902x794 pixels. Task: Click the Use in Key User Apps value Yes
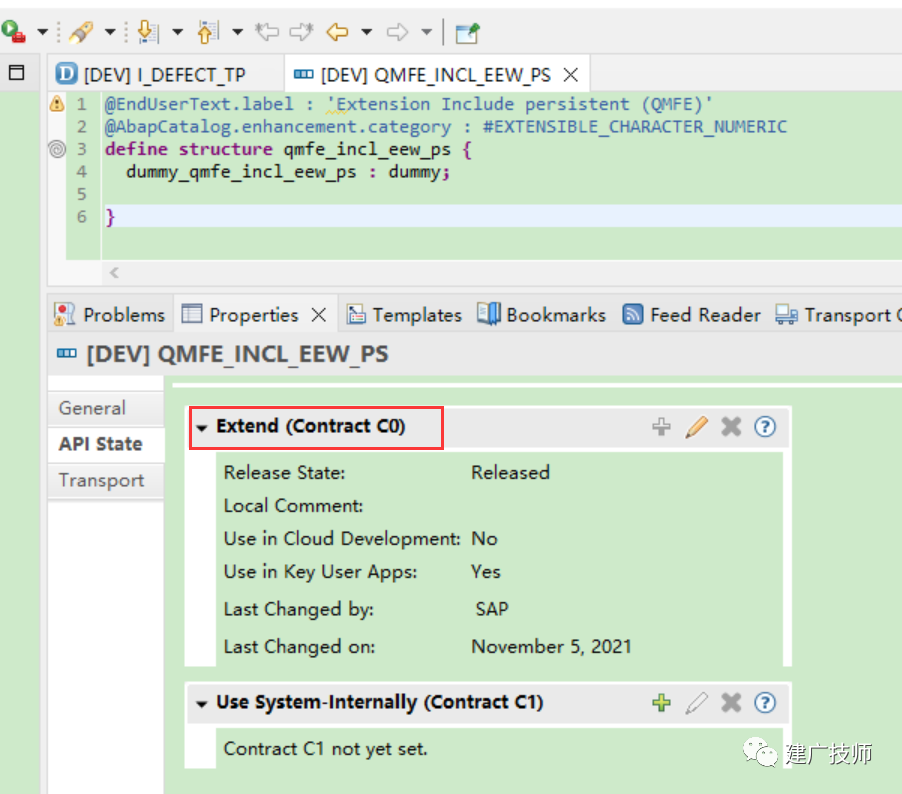tap(486, 572)
